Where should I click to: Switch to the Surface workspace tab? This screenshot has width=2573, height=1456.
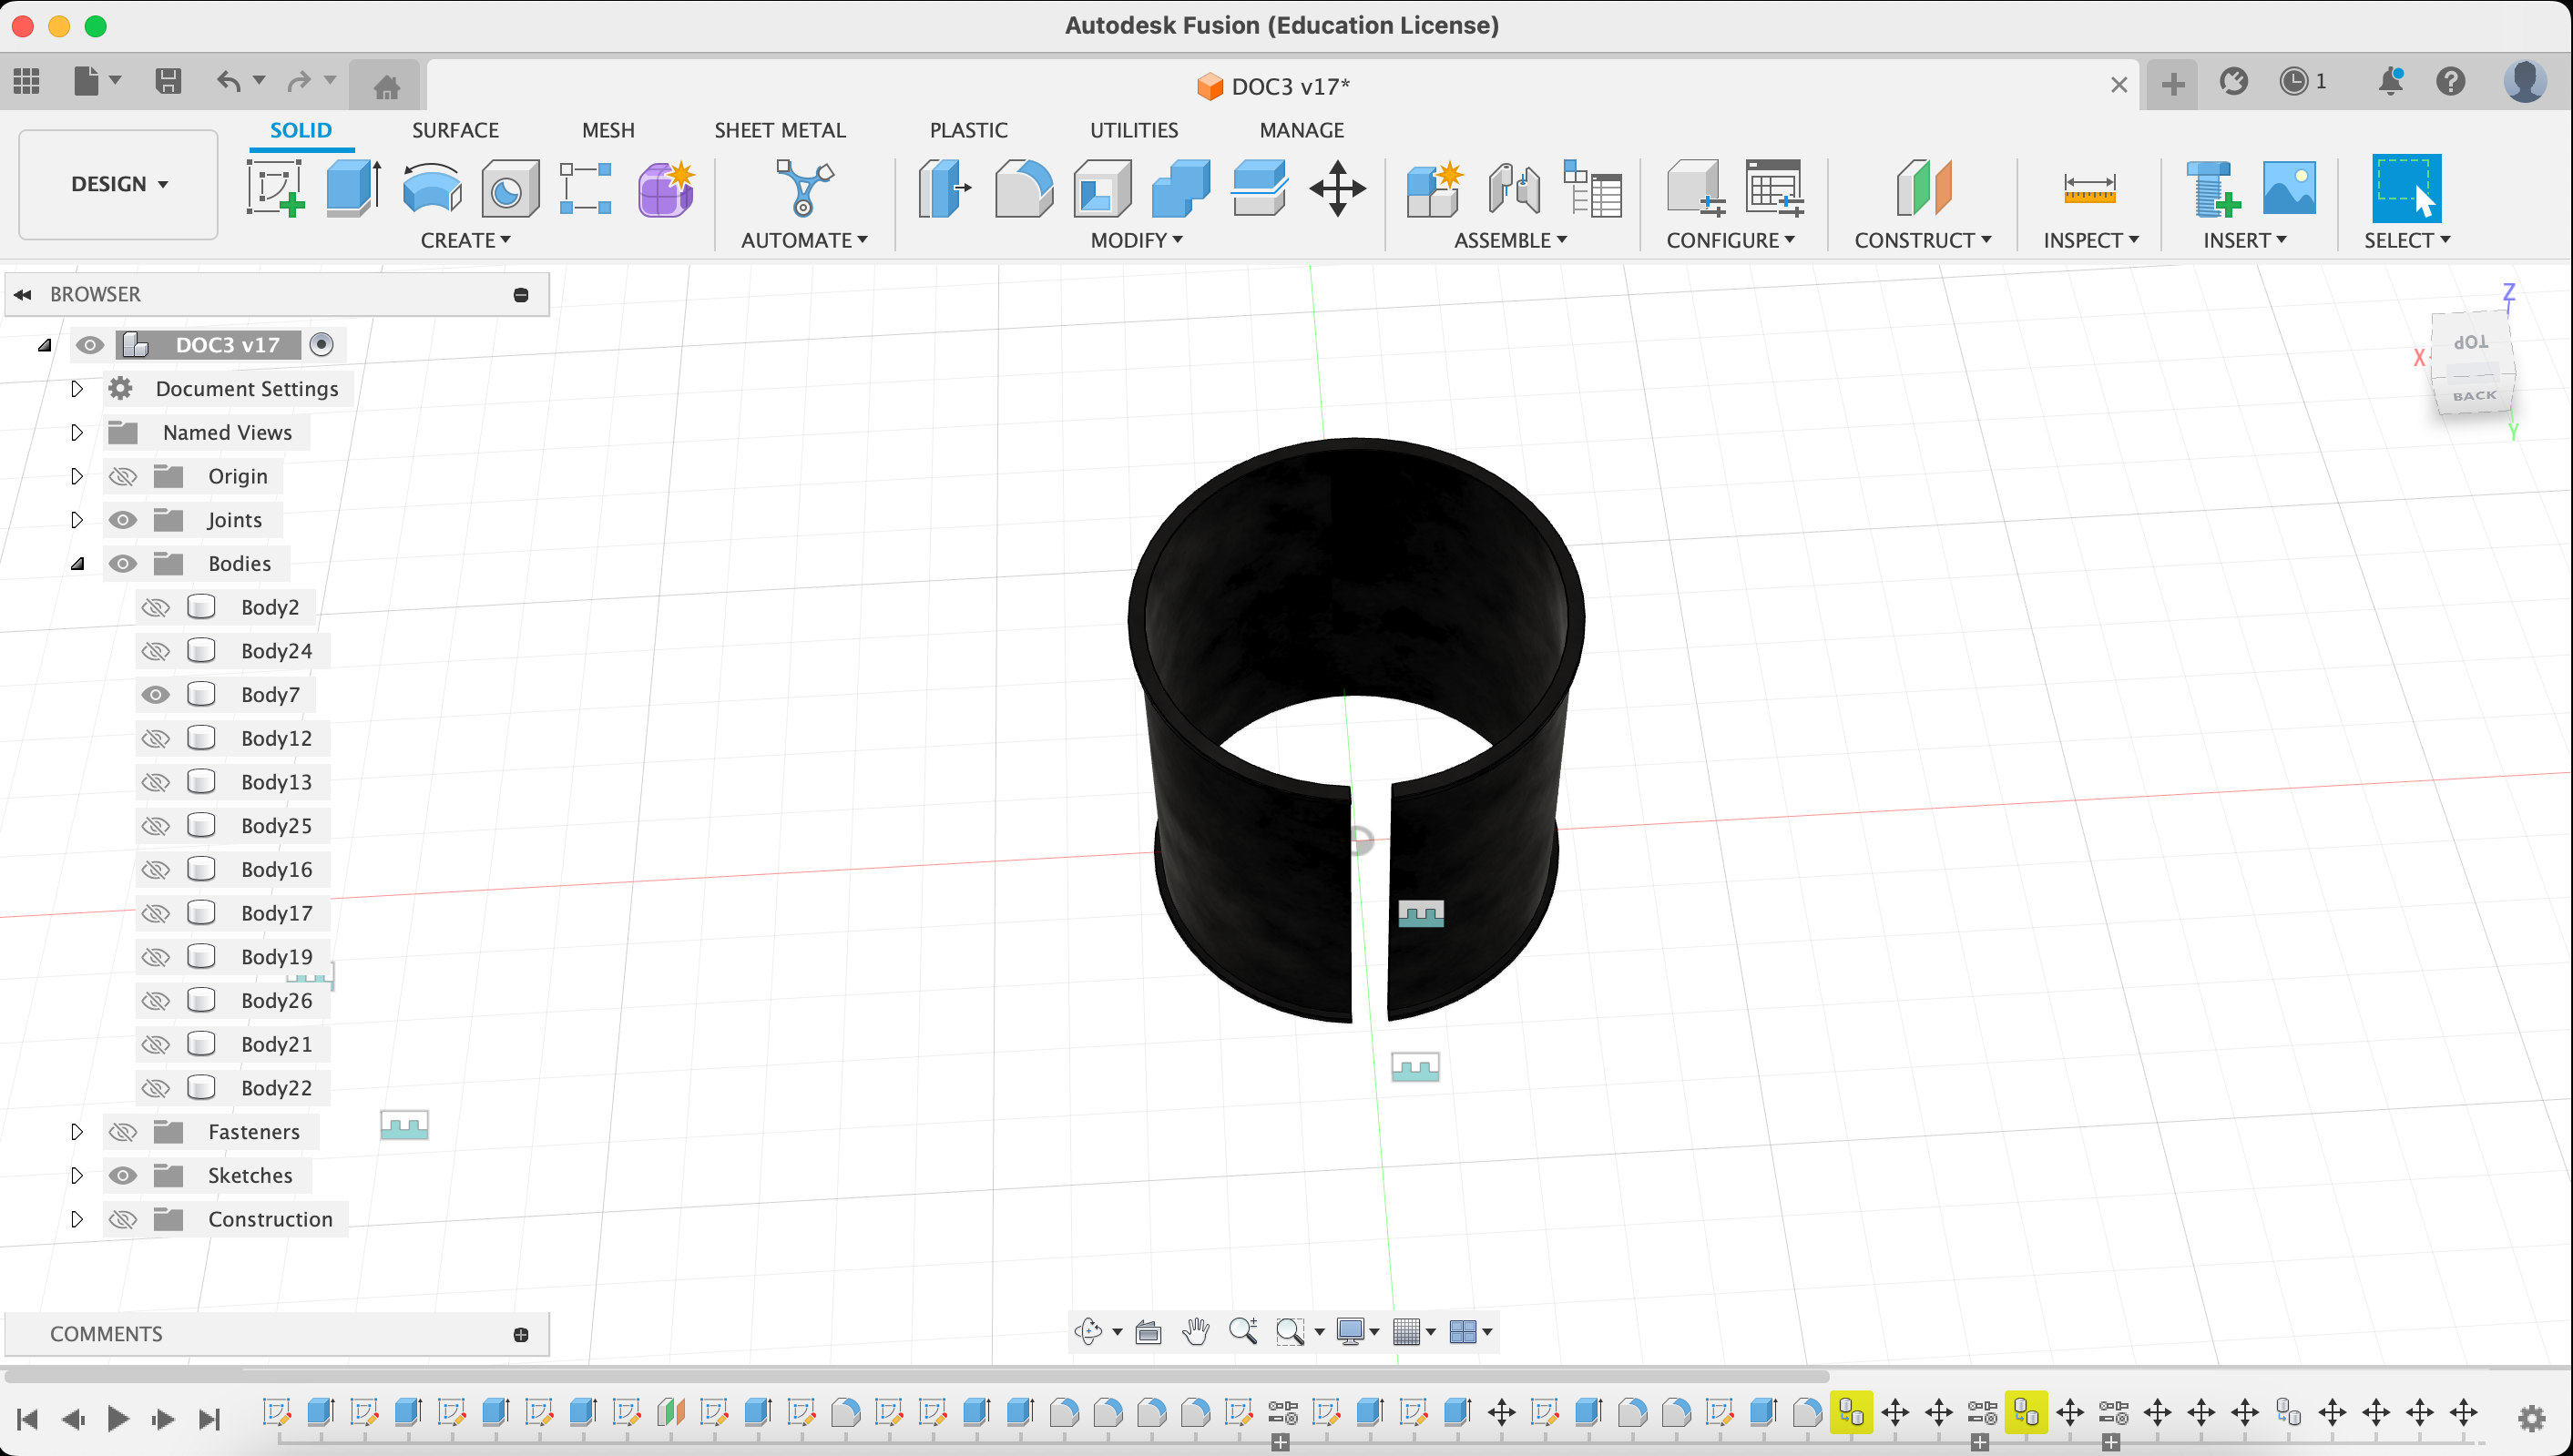coord(456,129)
